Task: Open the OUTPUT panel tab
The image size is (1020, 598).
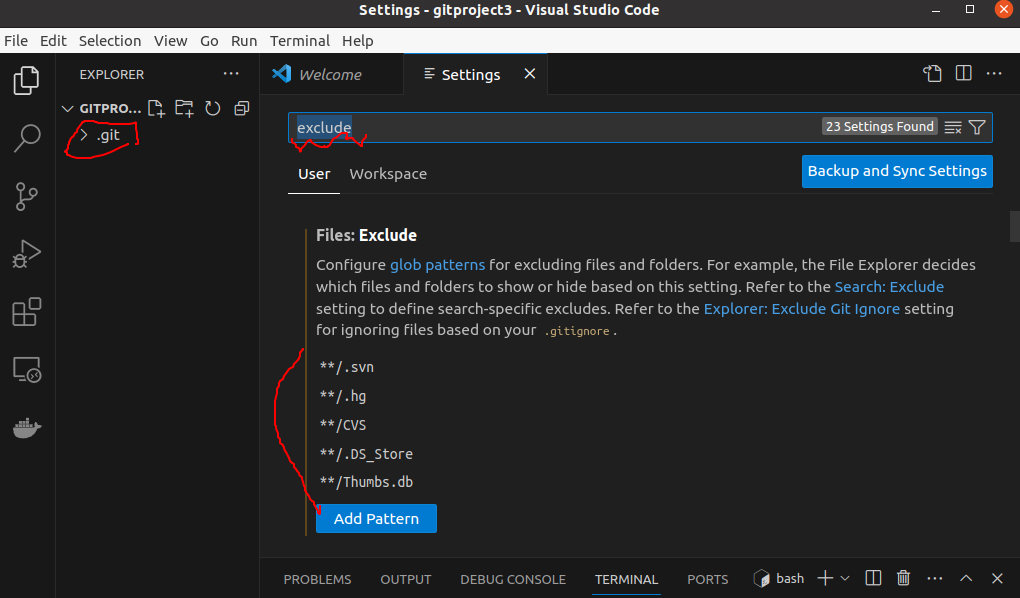Action: [406, 579]
